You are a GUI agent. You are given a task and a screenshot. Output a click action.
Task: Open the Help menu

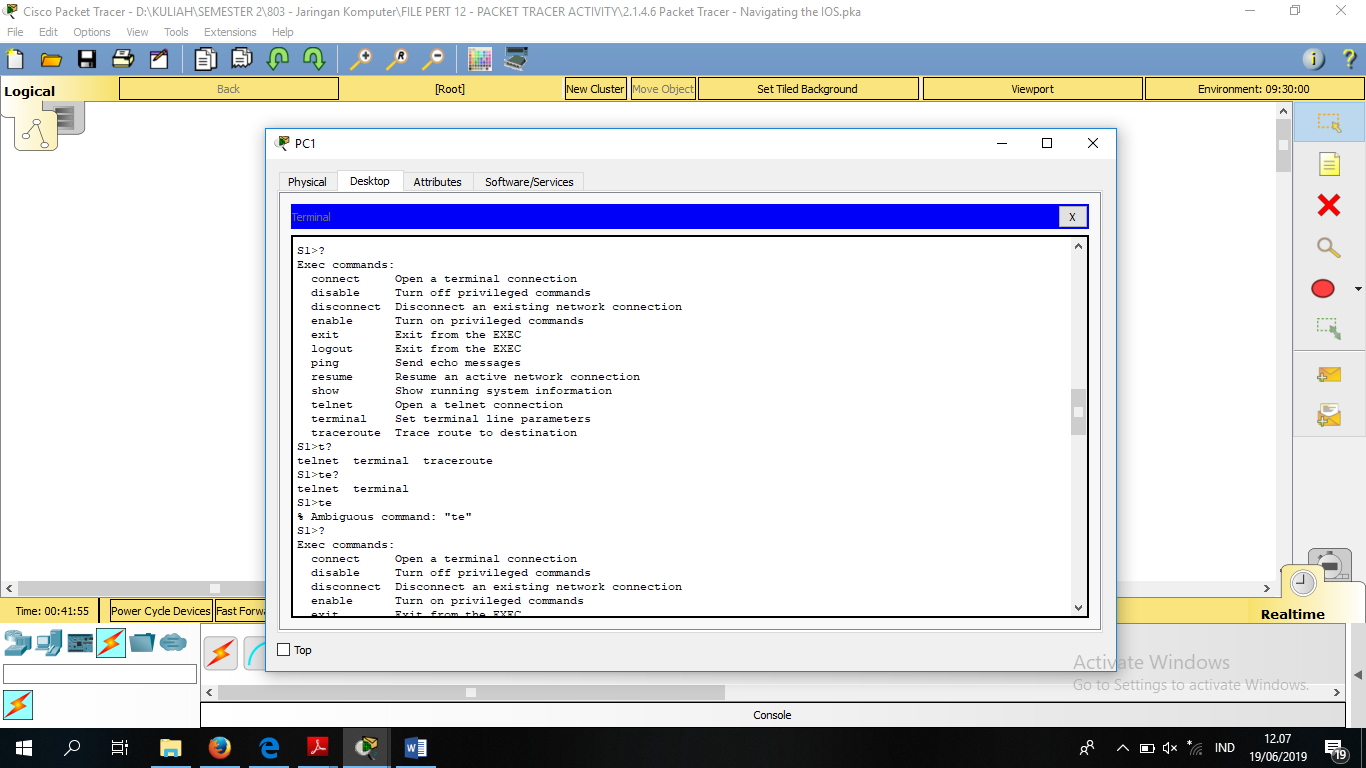point(283,32)
